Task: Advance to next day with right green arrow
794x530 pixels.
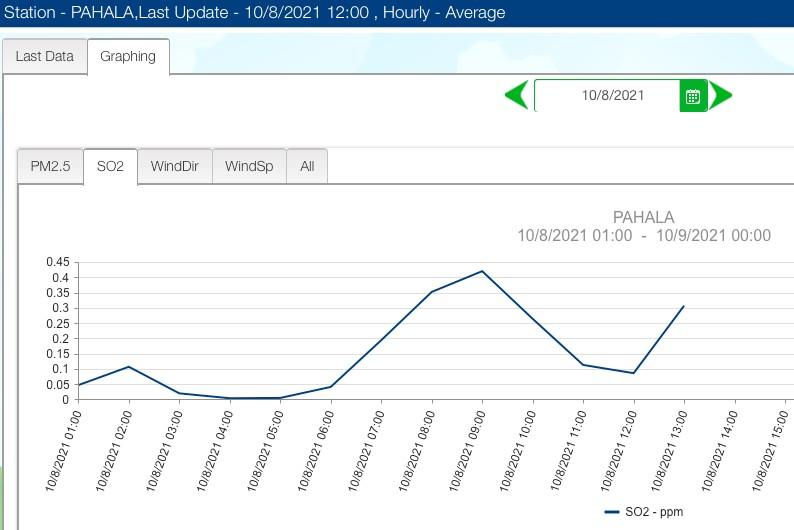Action: pos(721,96)
